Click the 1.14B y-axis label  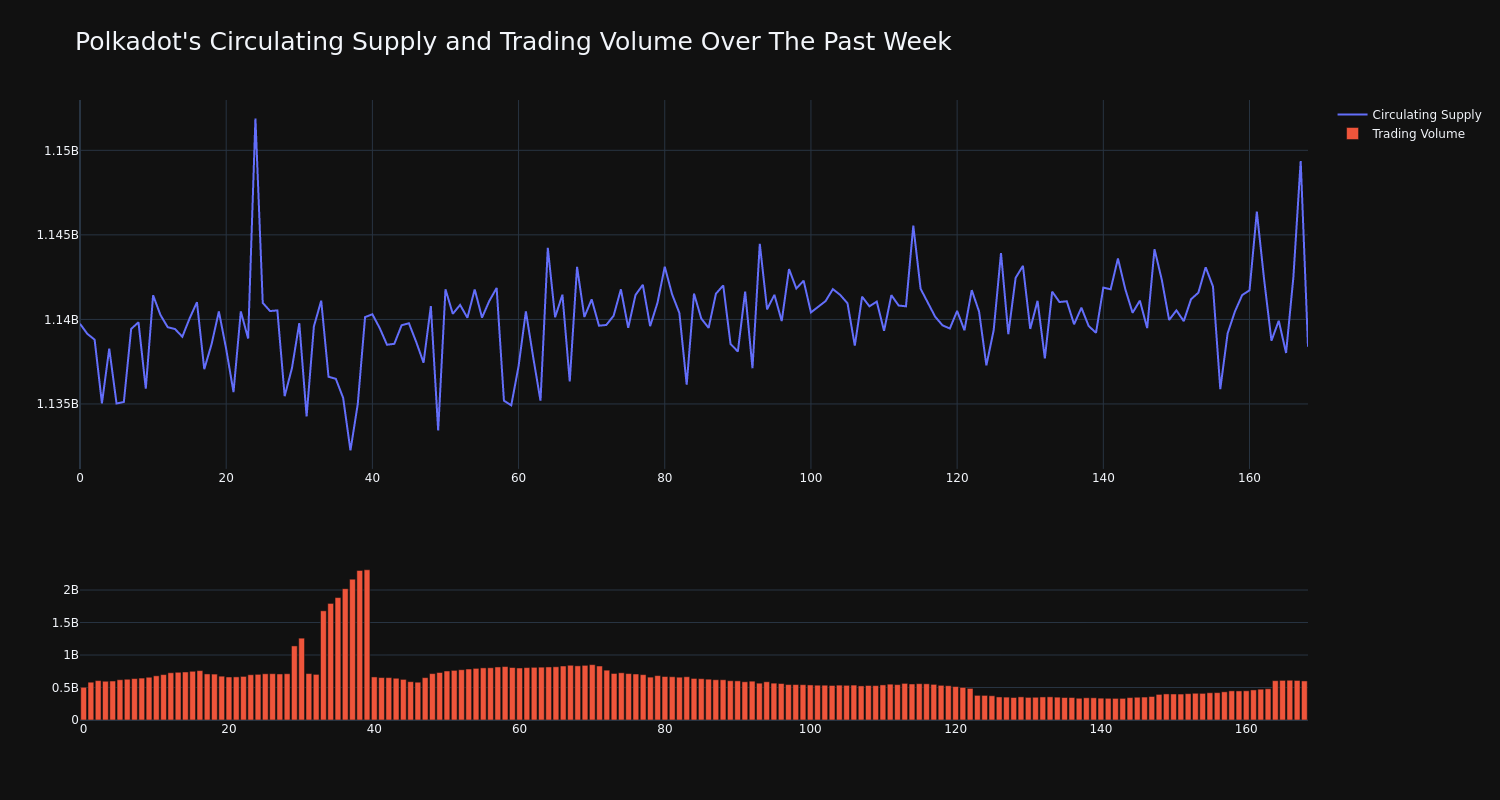tap(61, 320)
